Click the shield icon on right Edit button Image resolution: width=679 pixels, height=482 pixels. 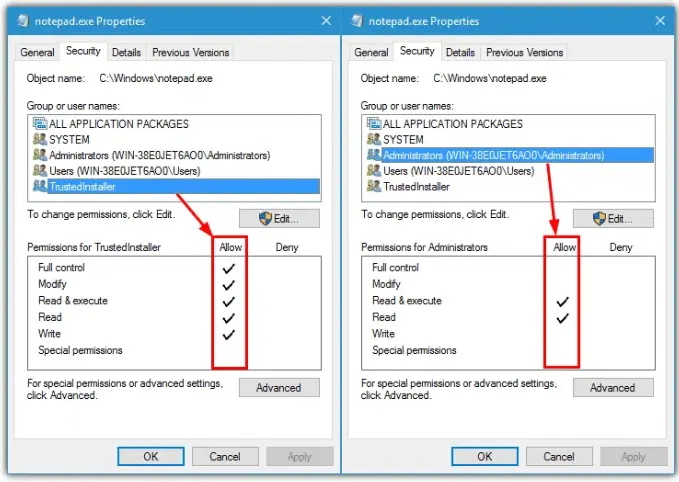pyautogui.click(x=599, y=218)
